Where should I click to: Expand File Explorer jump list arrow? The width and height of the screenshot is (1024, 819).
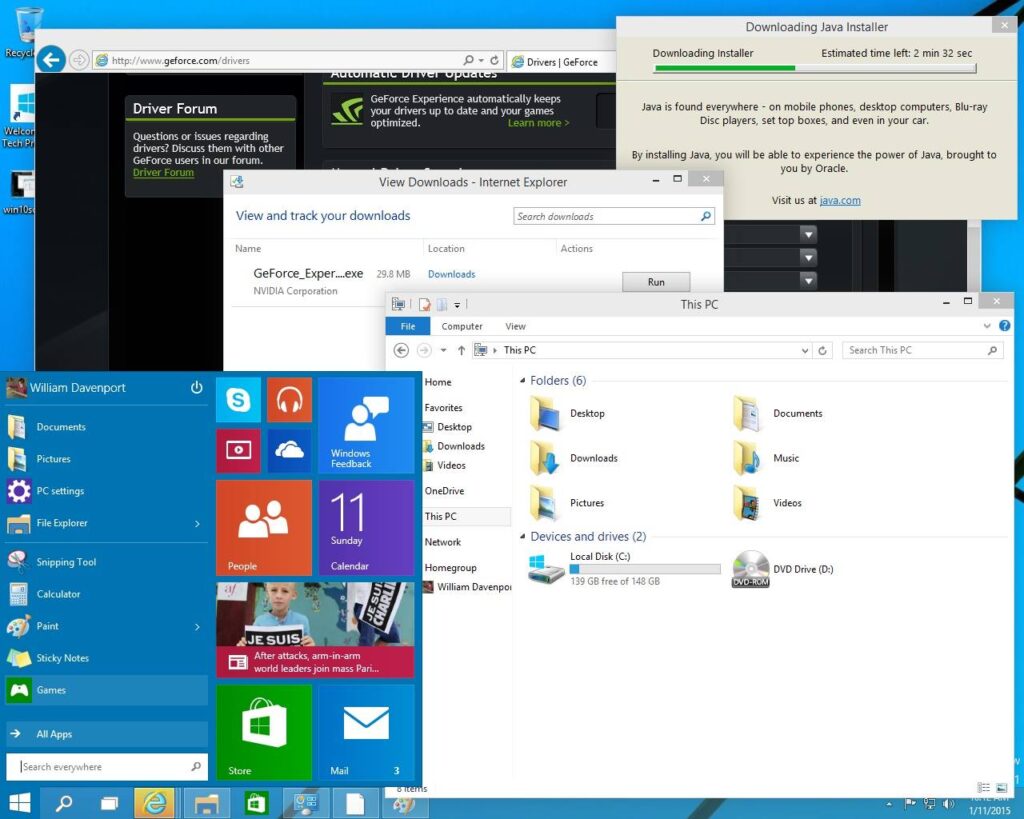197,523
